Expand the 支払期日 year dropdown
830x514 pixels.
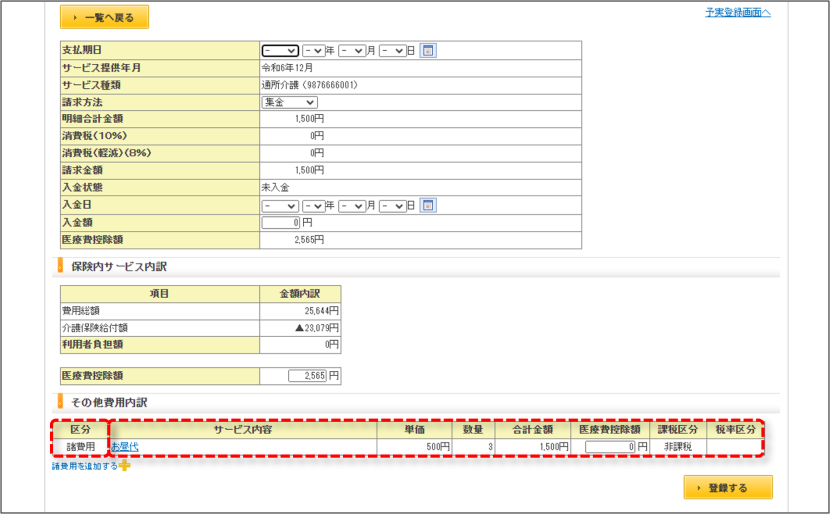pos(313,51)
